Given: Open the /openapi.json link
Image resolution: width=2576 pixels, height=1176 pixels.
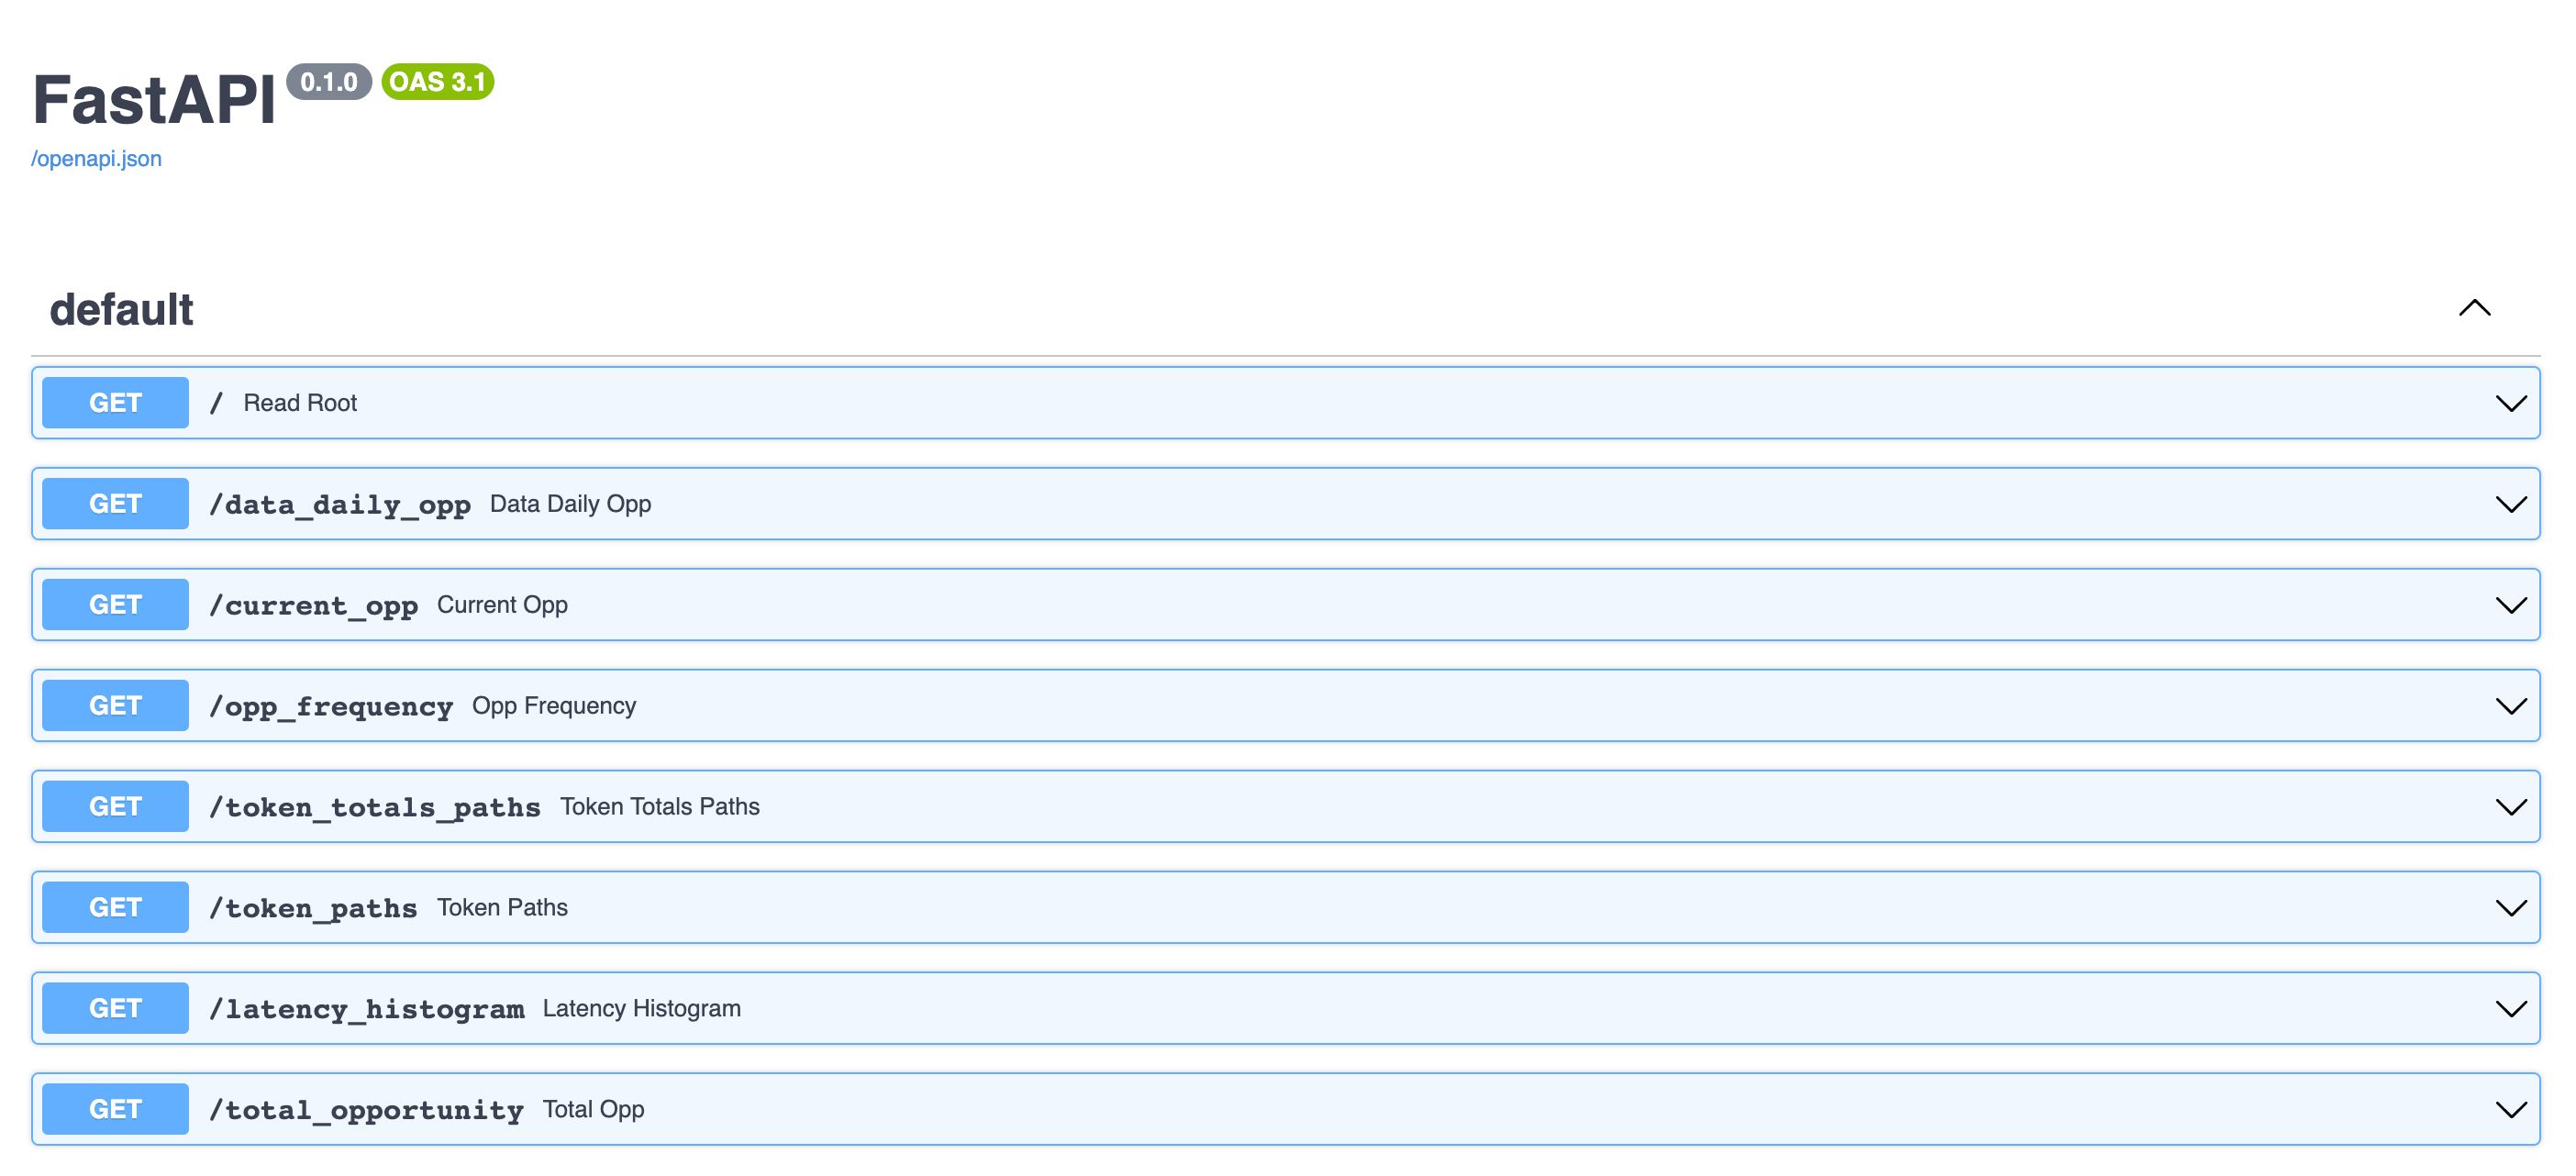Looking at the screenshot, I should click(96, 158).
